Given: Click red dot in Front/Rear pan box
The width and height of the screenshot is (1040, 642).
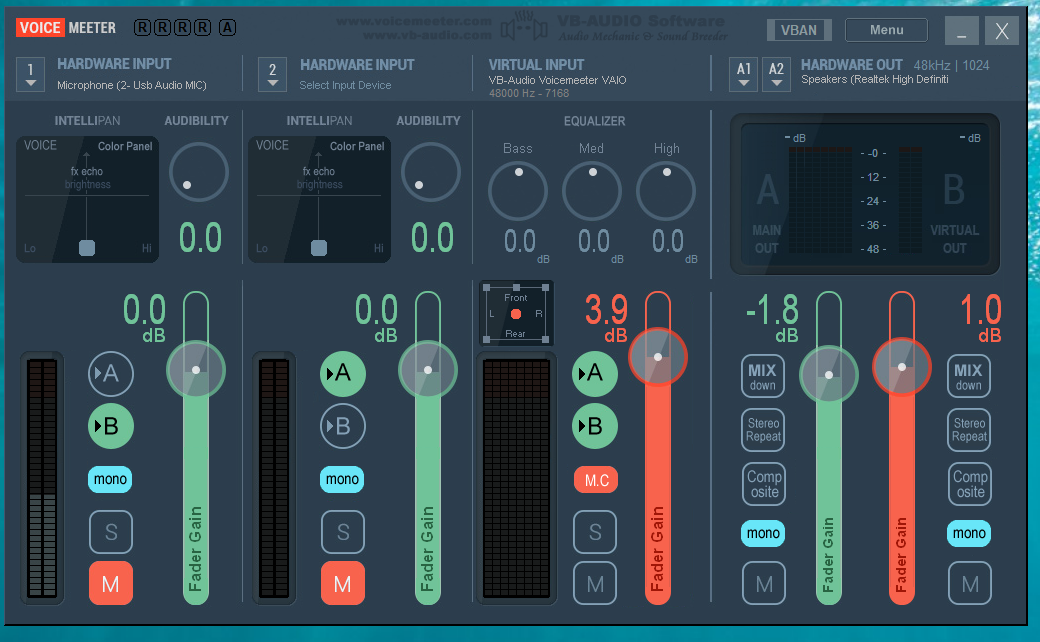Looking at the screenshot, I should tap(516, 314).
